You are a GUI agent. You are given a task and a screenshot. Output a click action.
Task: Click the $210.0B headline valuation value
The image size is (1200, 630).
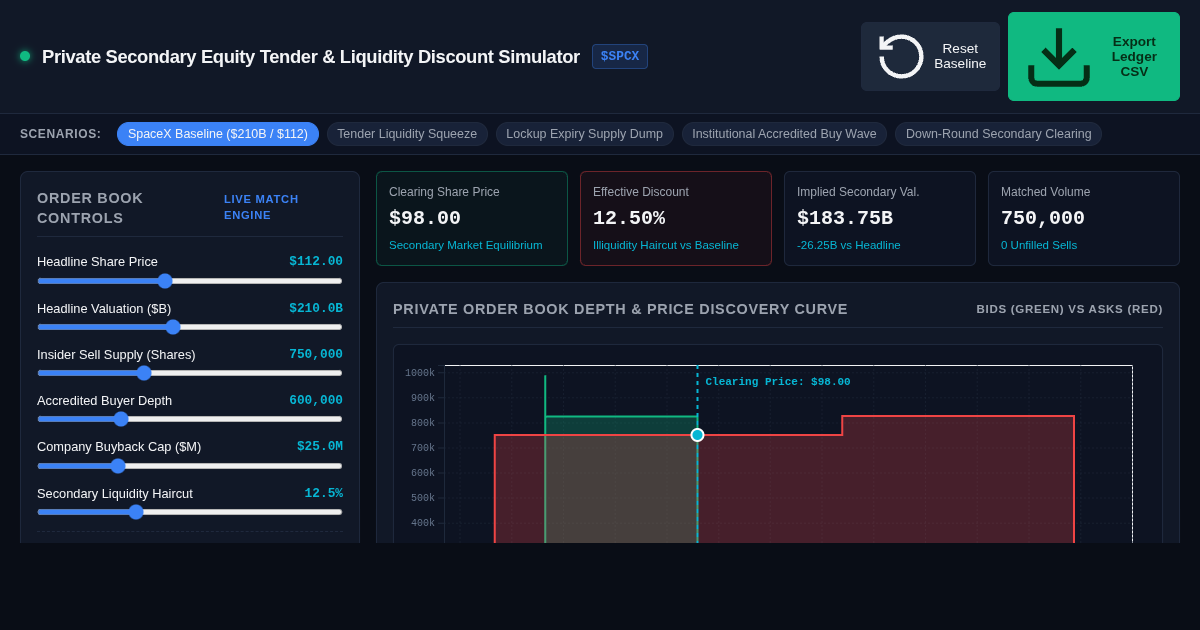(x=316, y=308)
